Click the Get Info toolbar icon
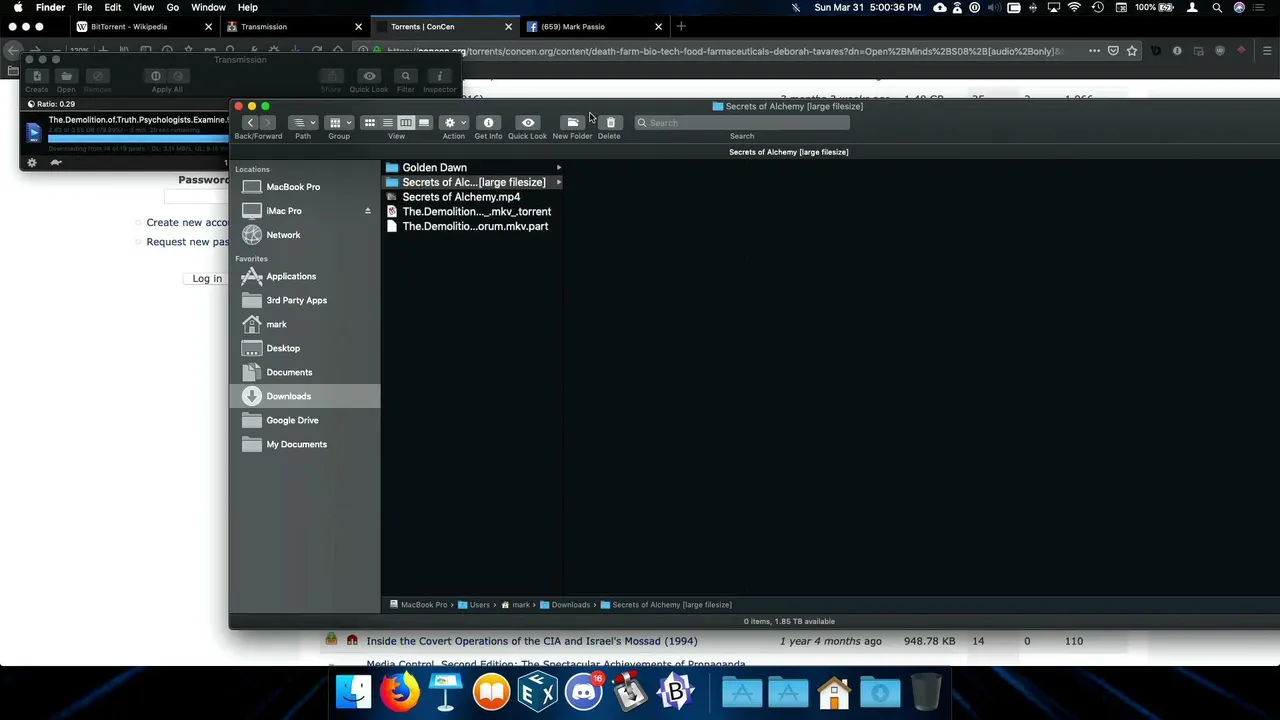This screenshot has width=1280, height=720. pyautogui.click(x=488, y=123)
